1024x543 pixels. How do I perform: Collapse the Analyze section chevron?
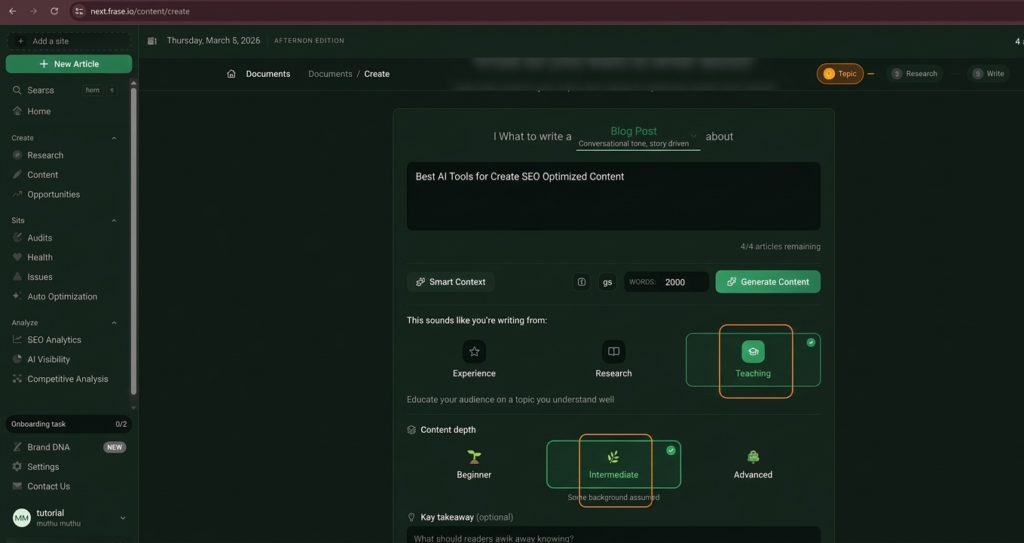[114, 323]
